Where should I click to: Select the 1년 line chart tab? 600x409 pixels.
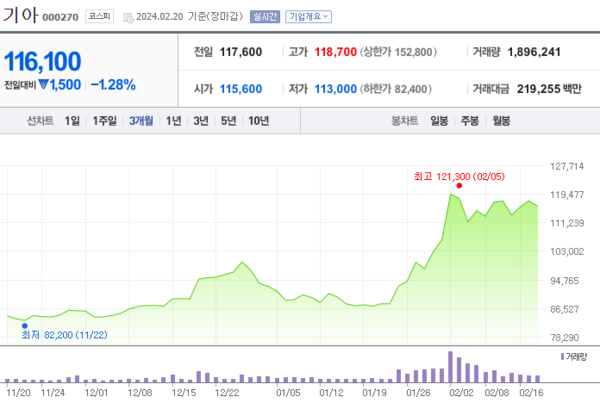173,121
